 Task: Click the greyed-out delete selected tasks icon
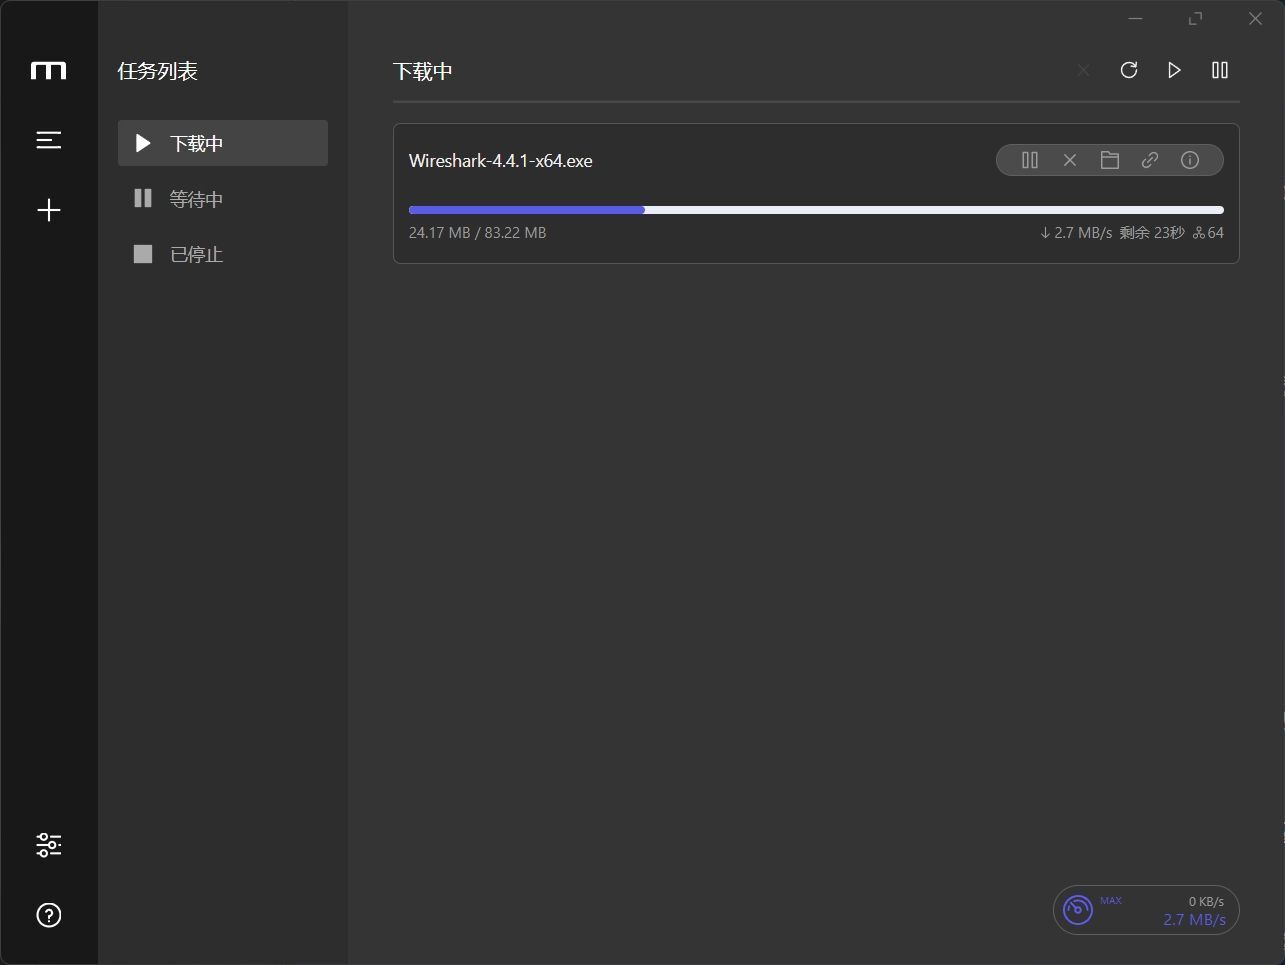(x=1083, y=70)
